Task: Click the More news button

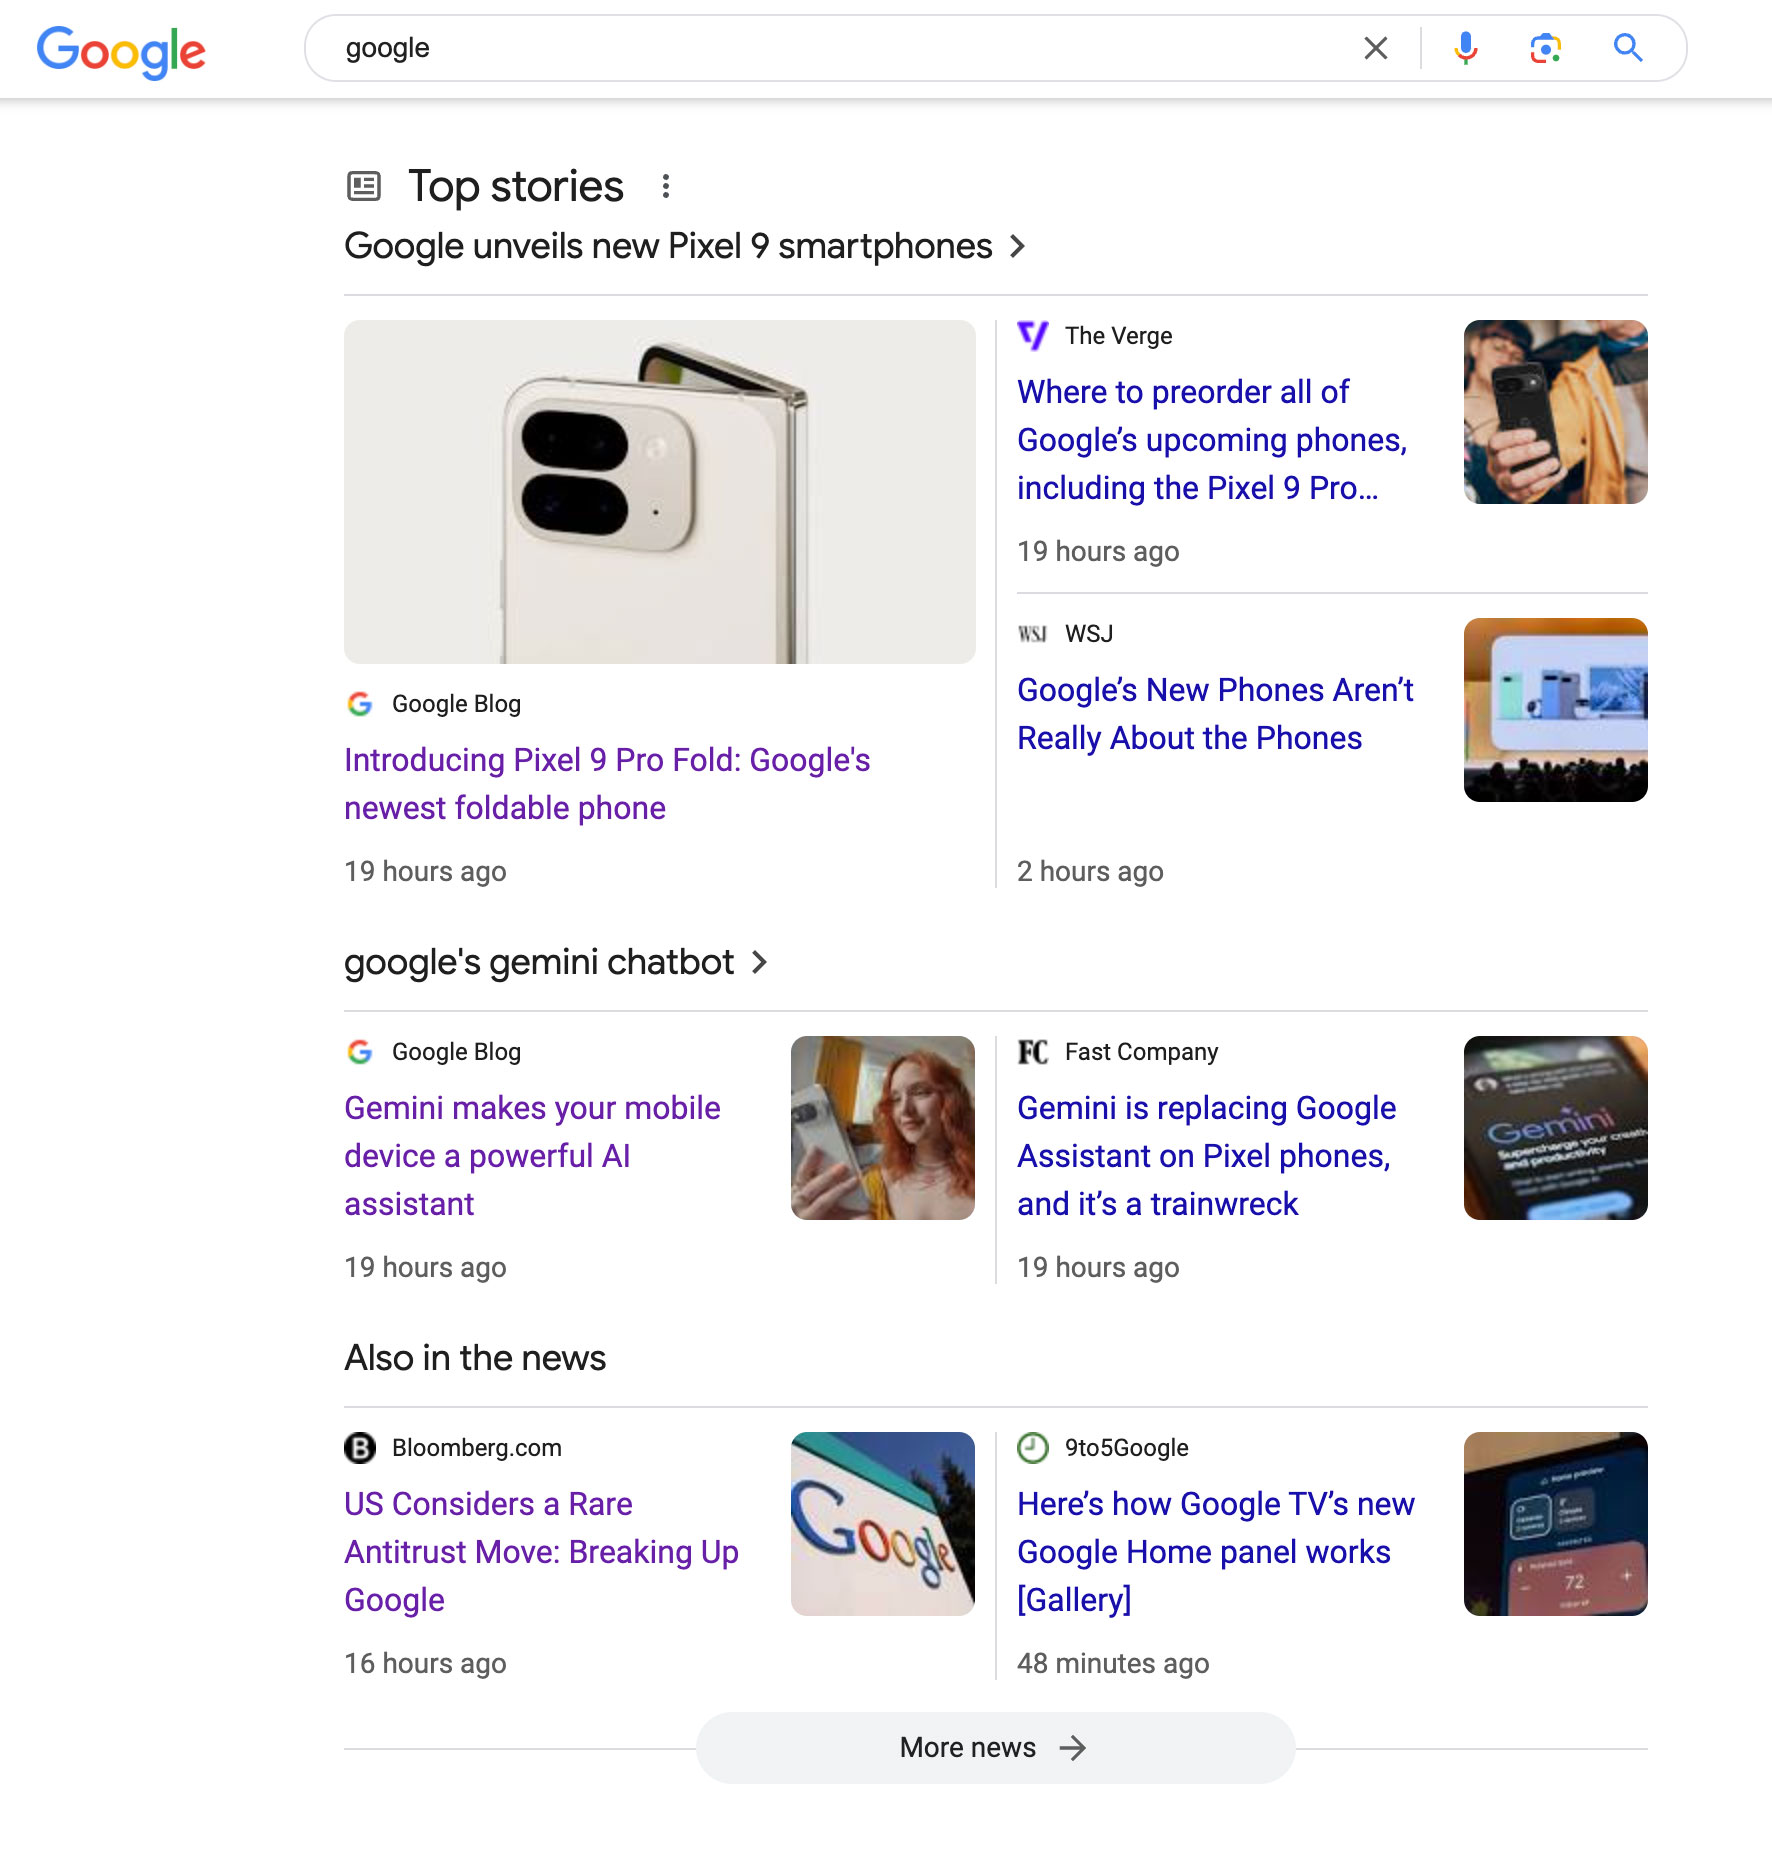Action: (995, 1747)
